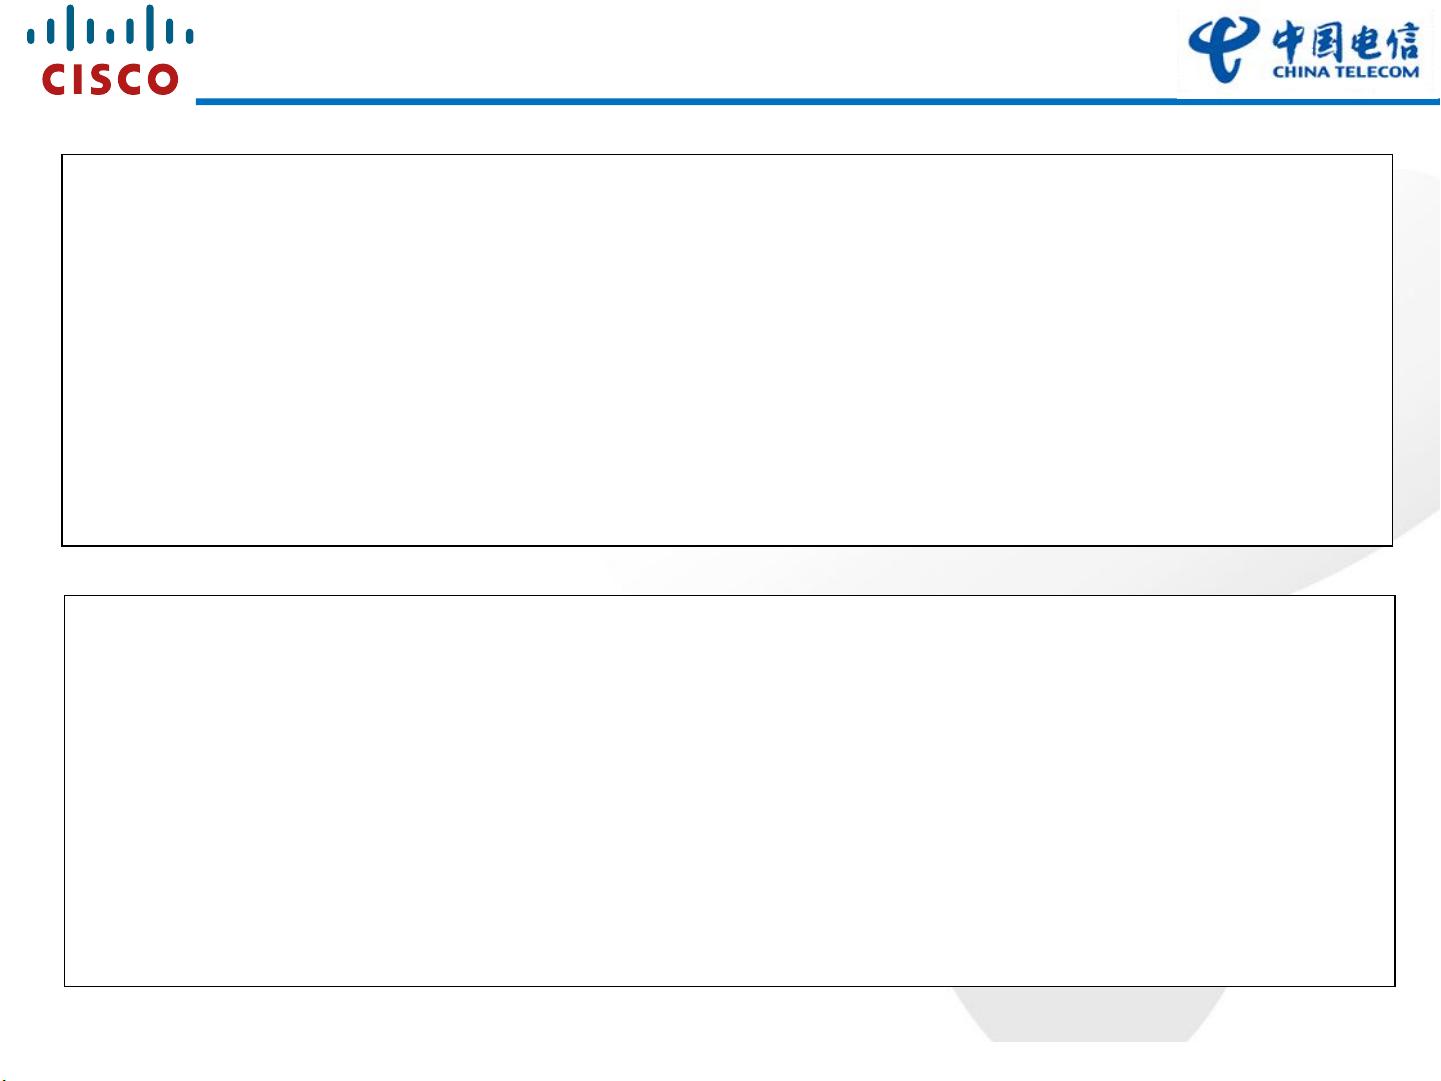Click inside the upper empty text box
Image resolution: width=1441 pixels, height=1081 pixels.
[727, 350]
